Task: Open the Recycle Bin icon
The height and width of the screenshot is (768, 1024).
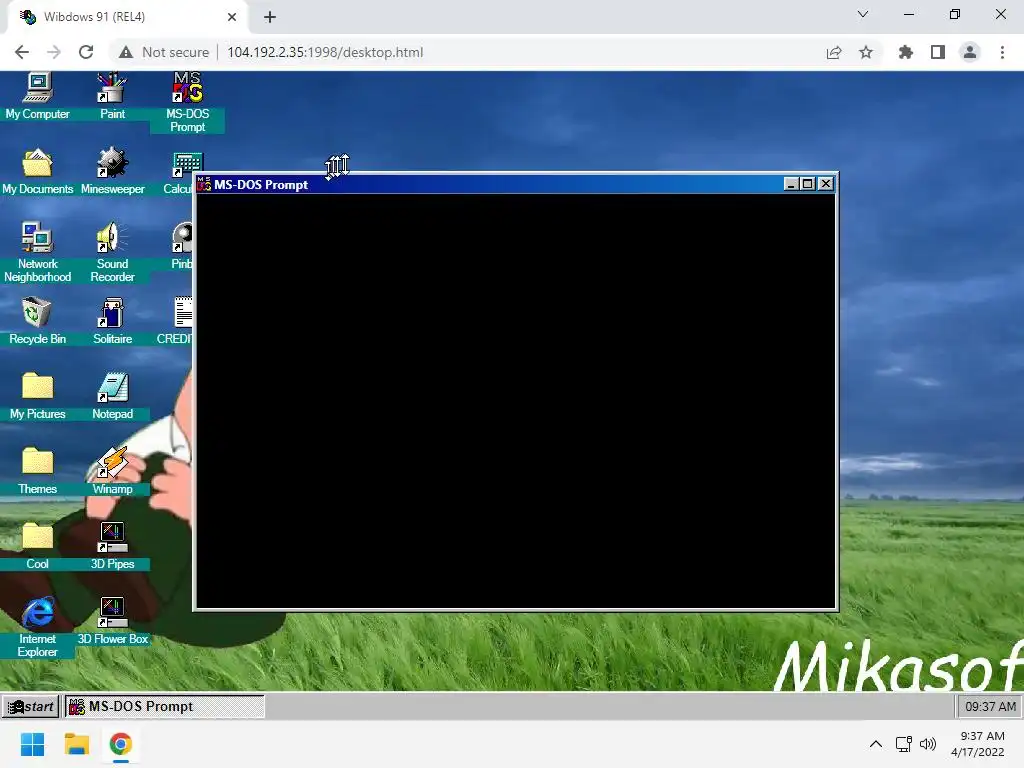Action: [x=37, y=321]
